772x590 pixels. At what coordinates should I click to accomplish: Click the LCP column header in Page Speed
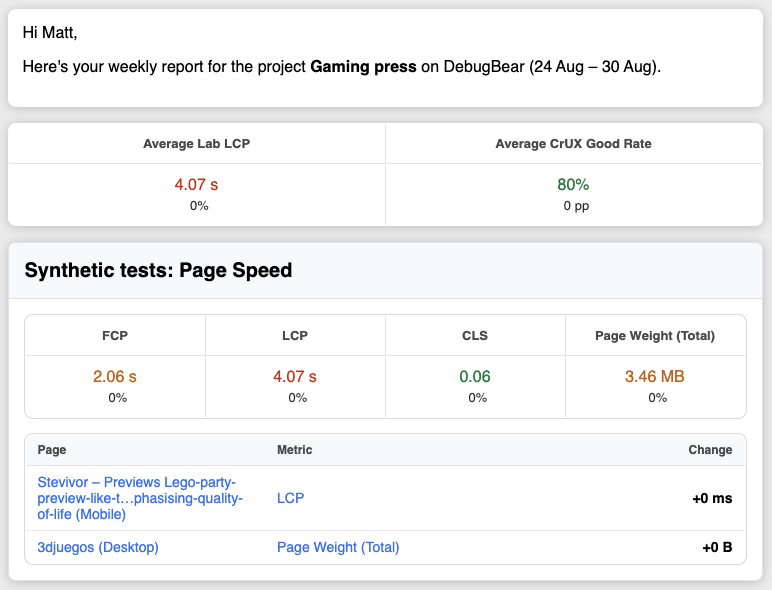295,335
